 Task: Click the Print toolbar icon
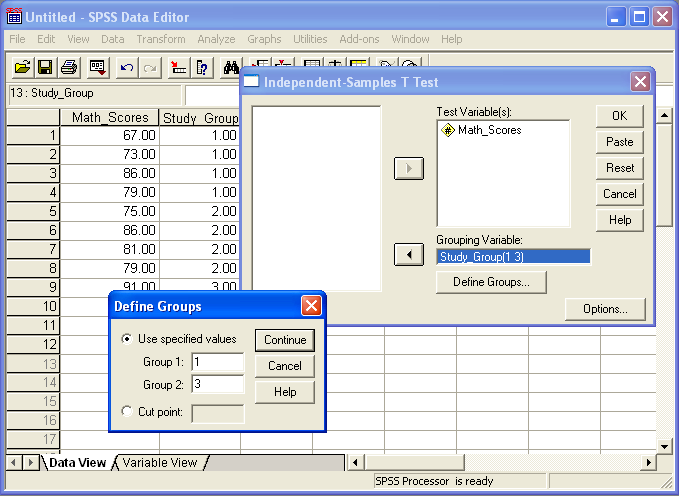pyautogui.click(x=69, y=68)
